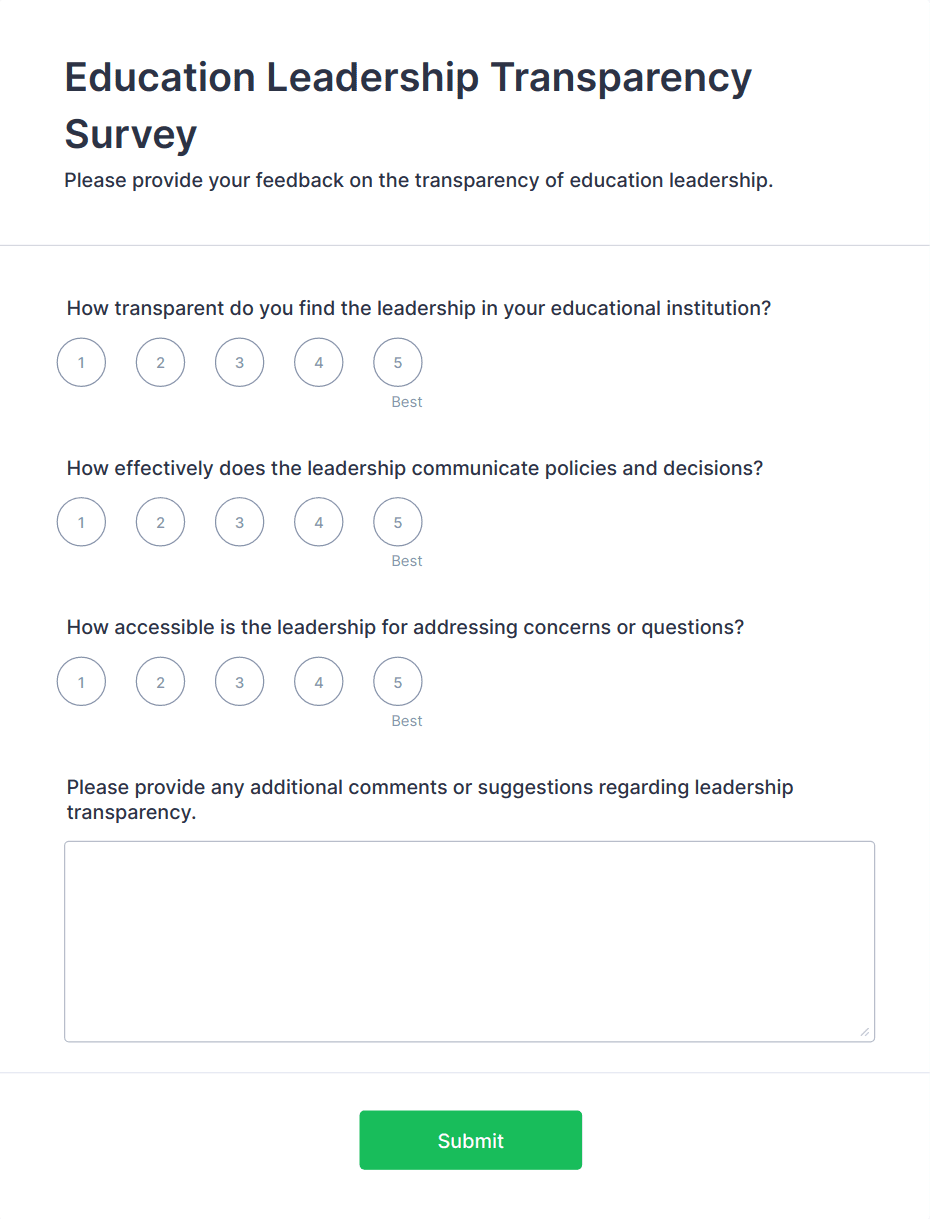Rate leadership accessibility as 4

318,682
